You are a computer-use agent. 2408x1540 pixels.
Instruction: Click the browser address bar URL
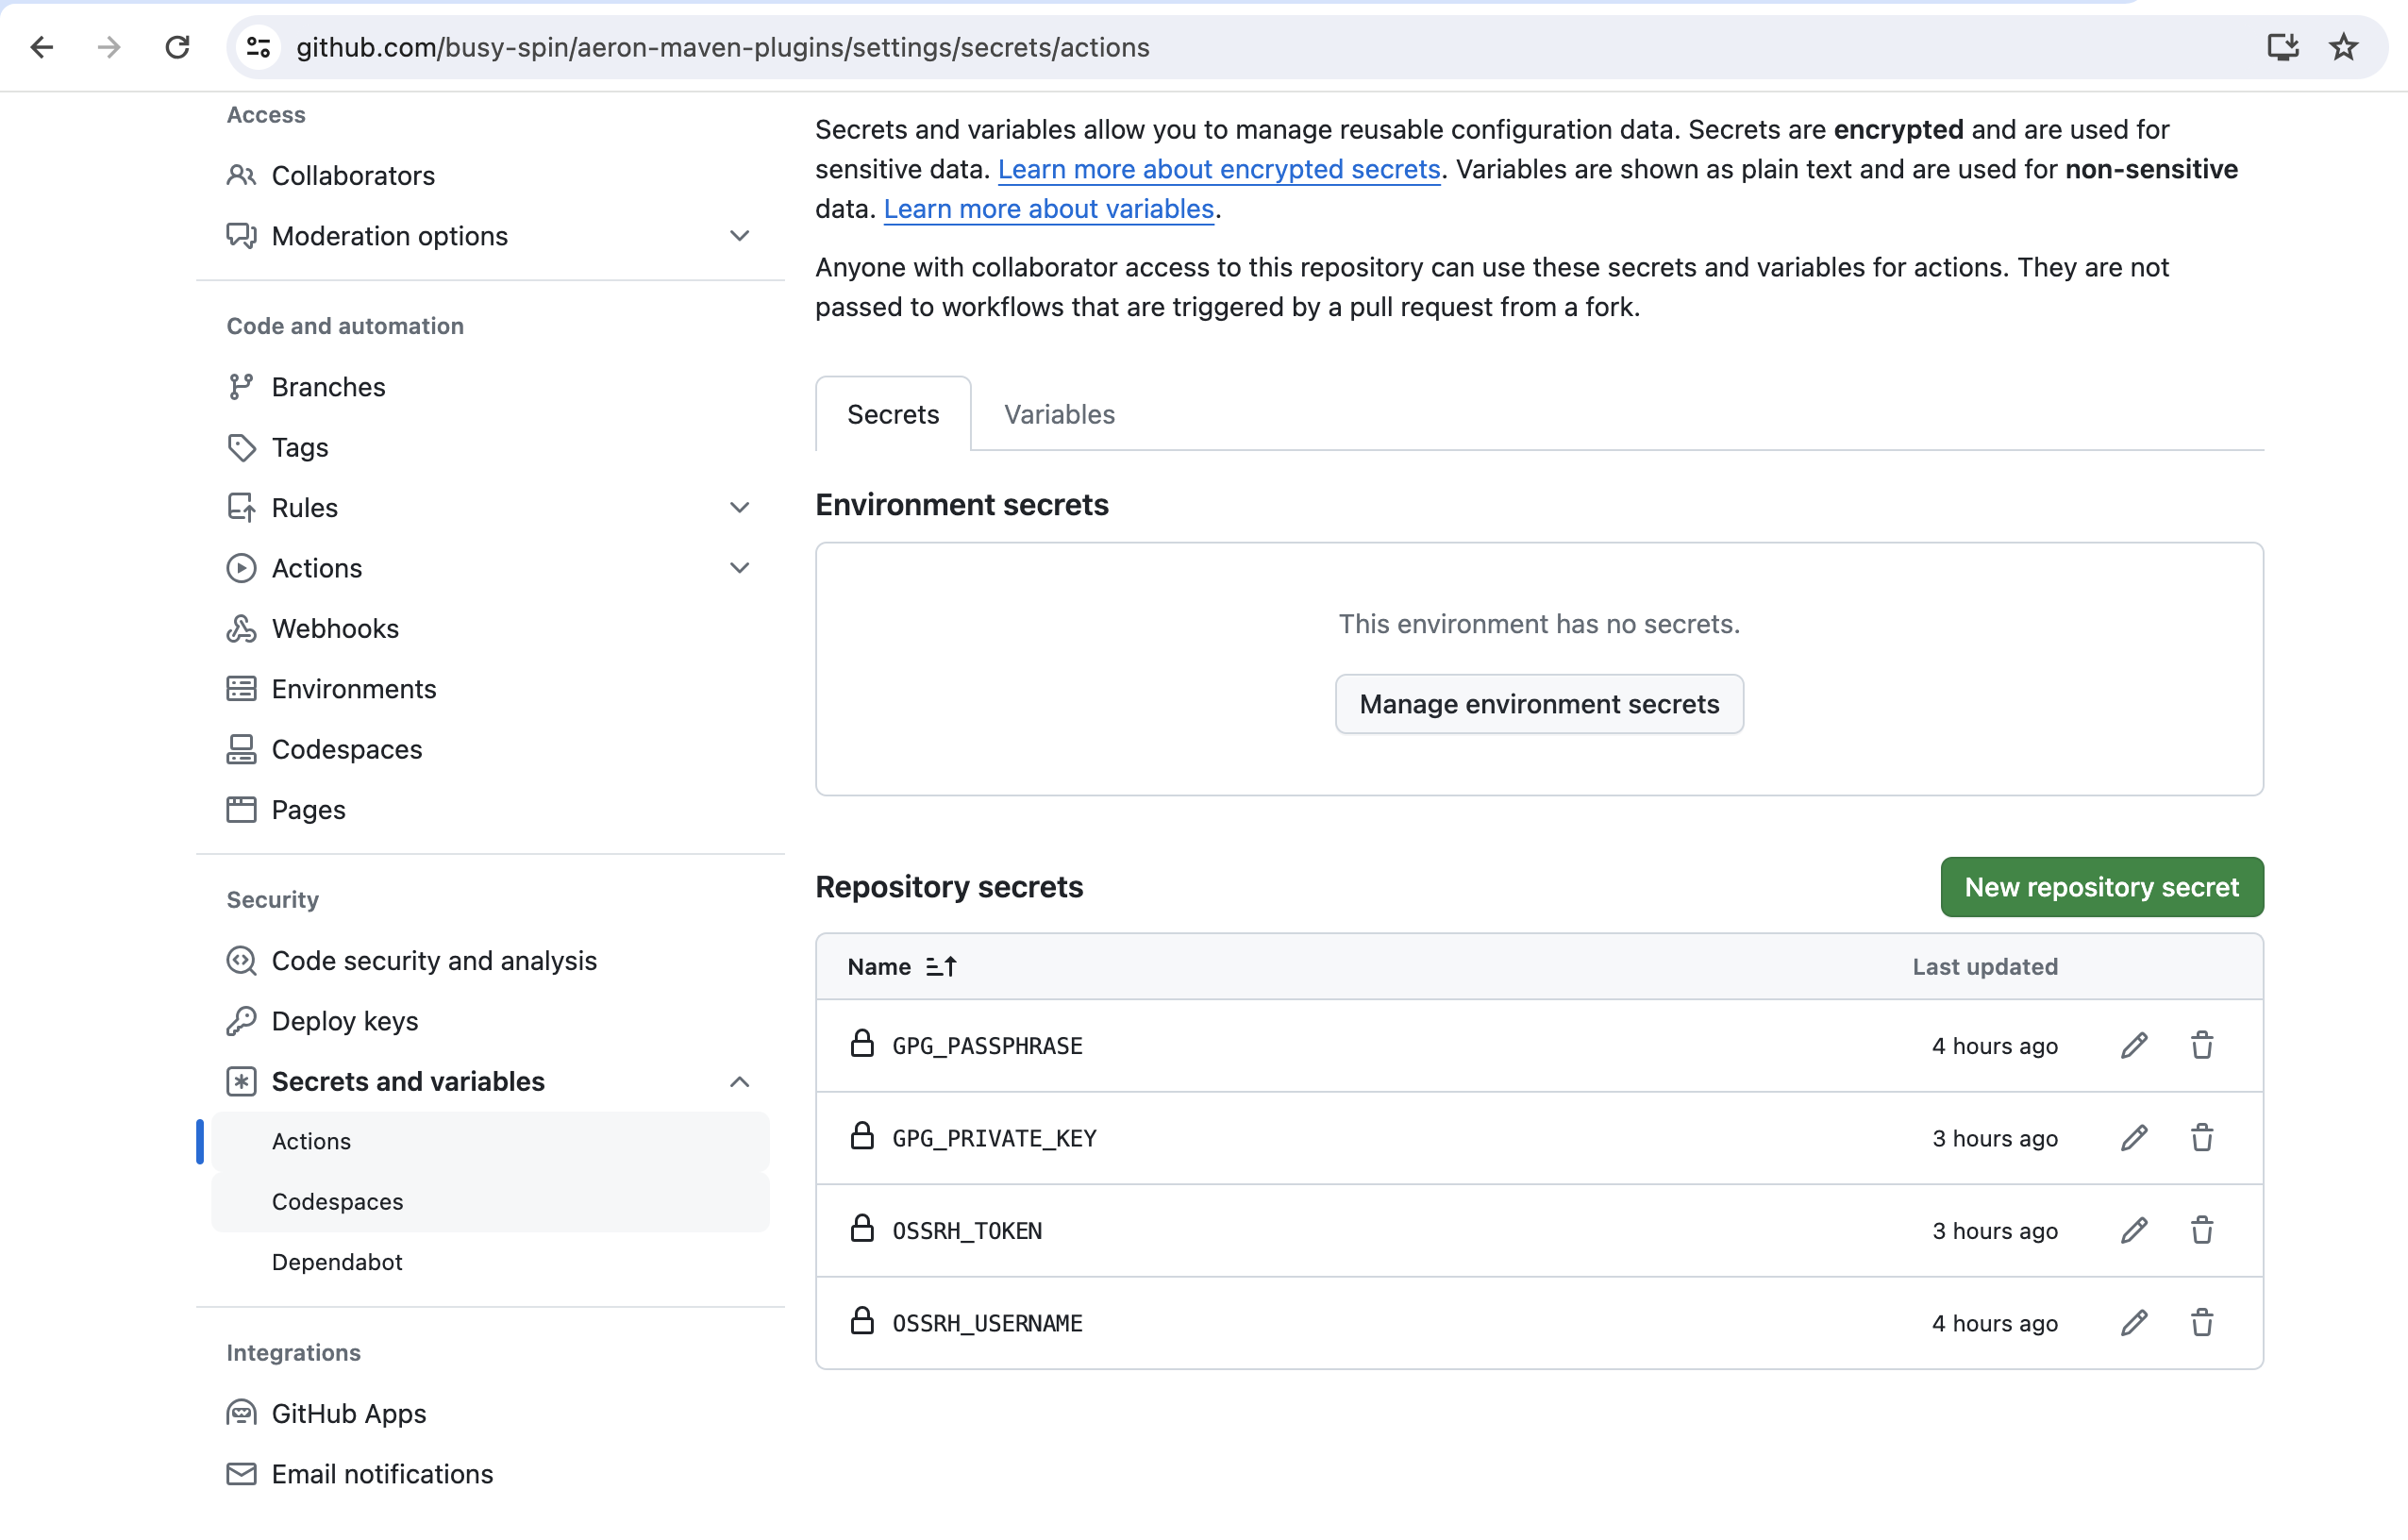coord(723,47)
